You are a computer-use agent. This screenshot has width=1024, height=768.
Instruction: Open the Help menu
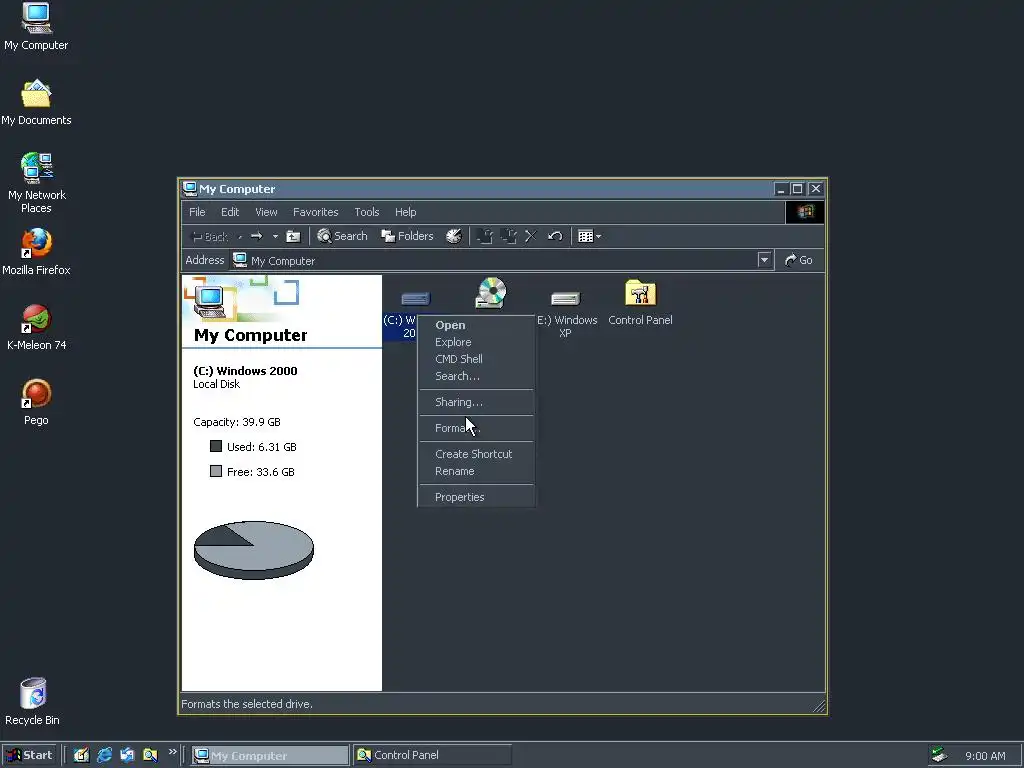406,212
